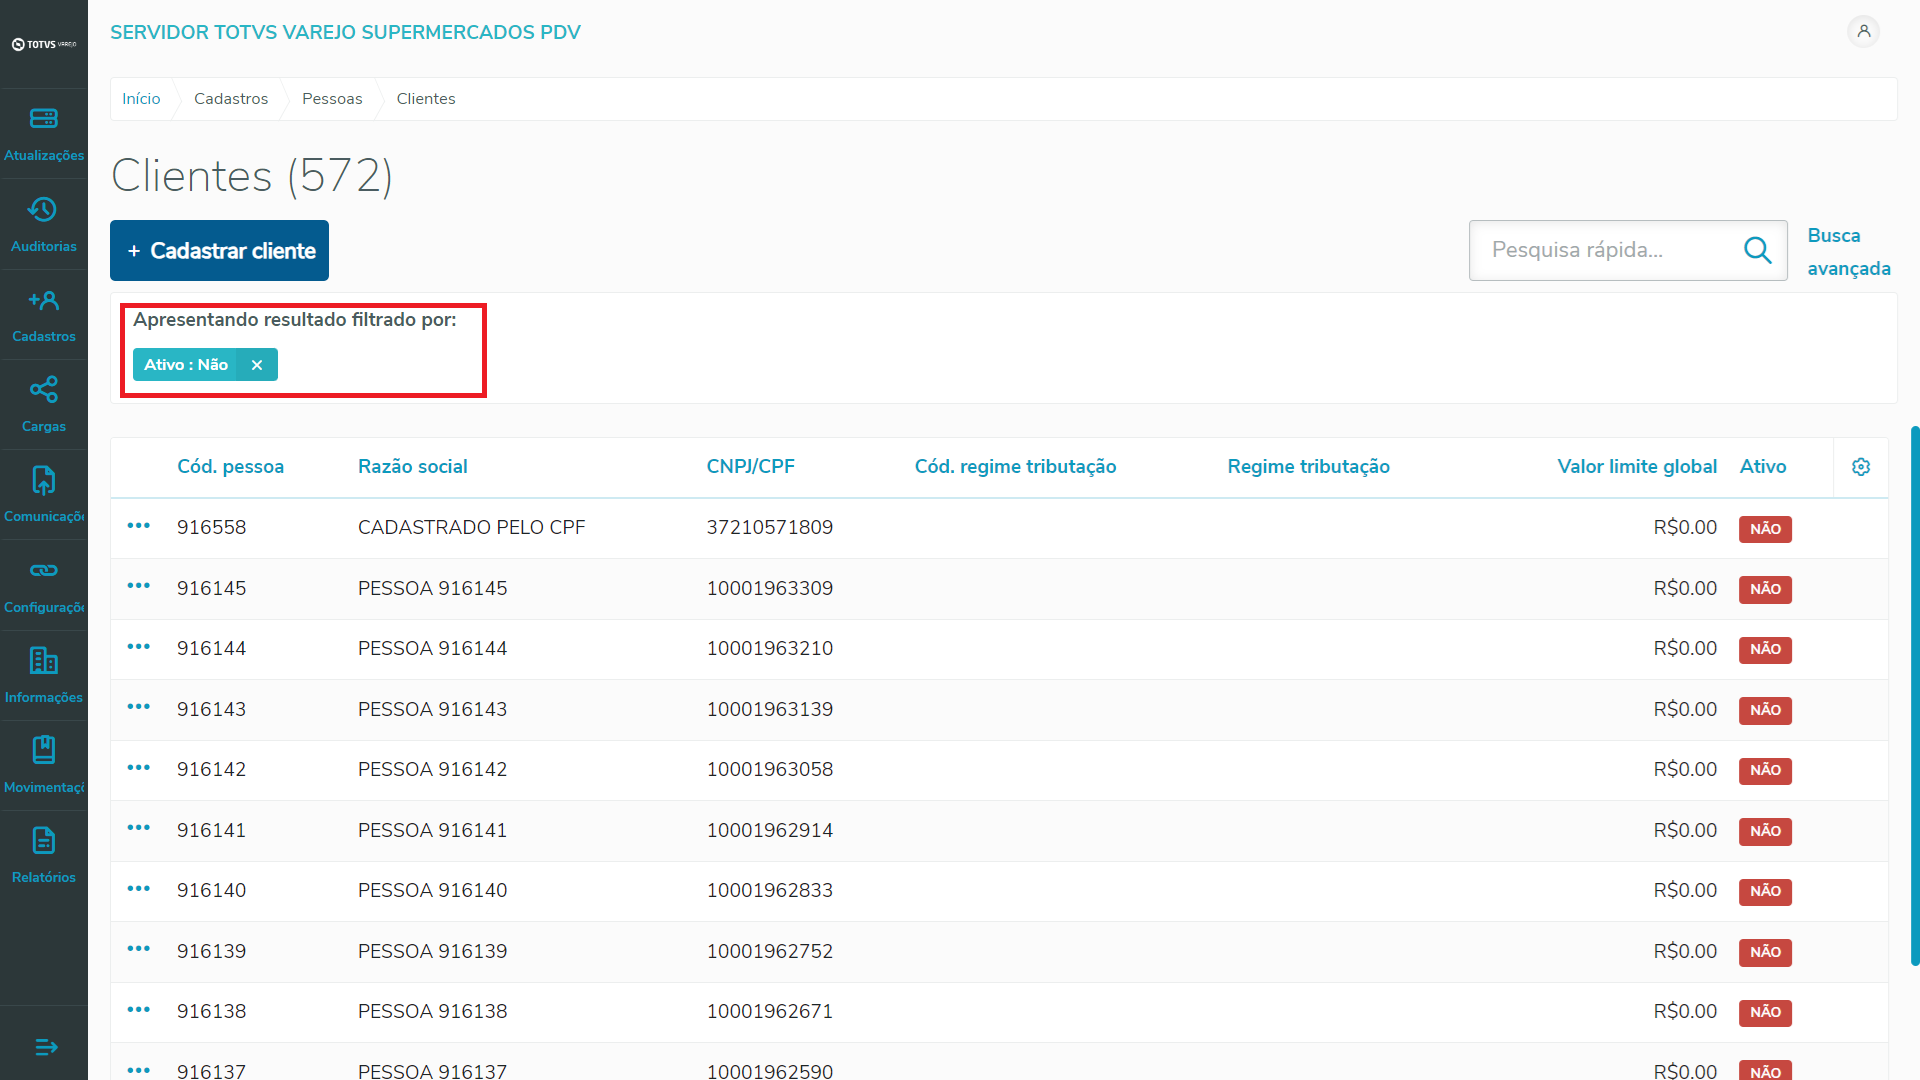Click the user profile avatar icon
1920x1080 pixels.
tap(1863, 32)
